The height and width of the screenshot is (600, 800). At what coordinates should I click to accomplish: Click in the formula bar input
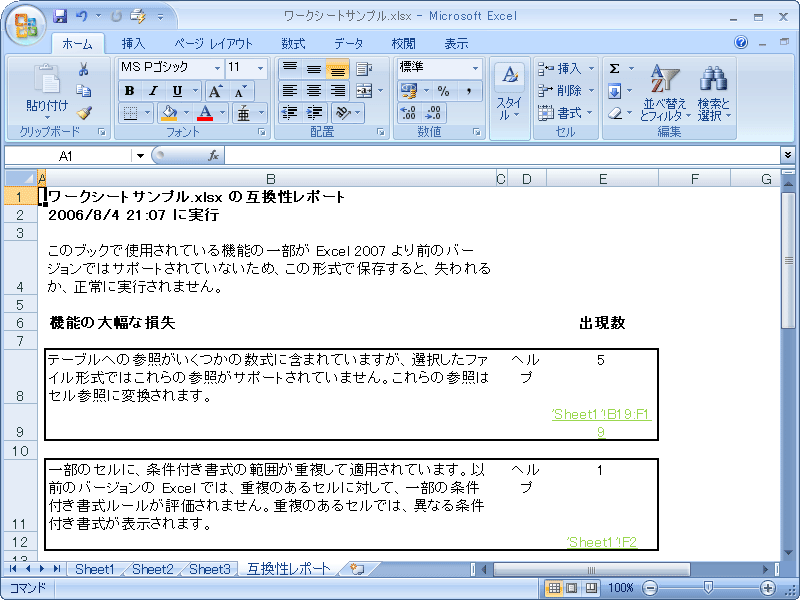pos(501,155)
